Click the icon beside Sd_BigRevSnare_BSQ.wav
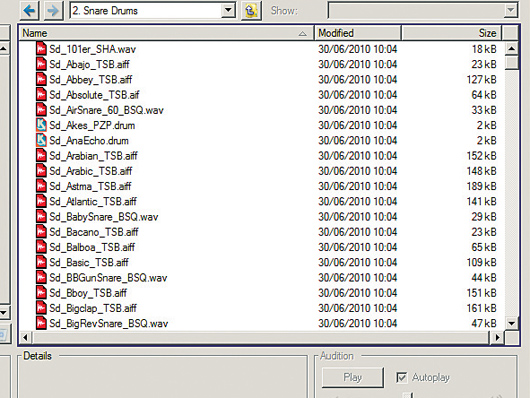This screenshot has height=398, width=530. [41, 323]
